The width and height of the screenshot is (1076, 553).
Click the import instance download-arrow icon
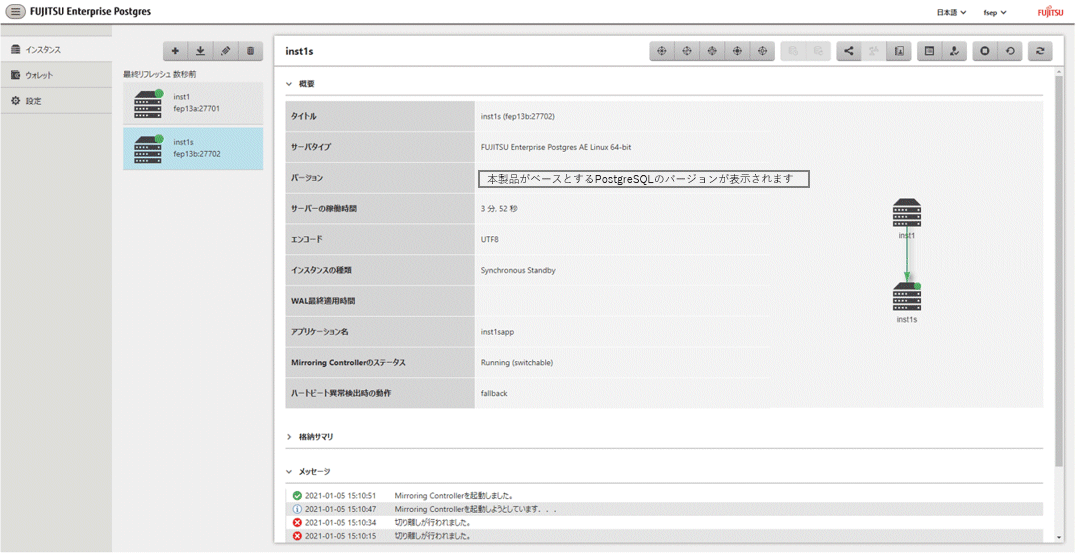tap(200, 51)
